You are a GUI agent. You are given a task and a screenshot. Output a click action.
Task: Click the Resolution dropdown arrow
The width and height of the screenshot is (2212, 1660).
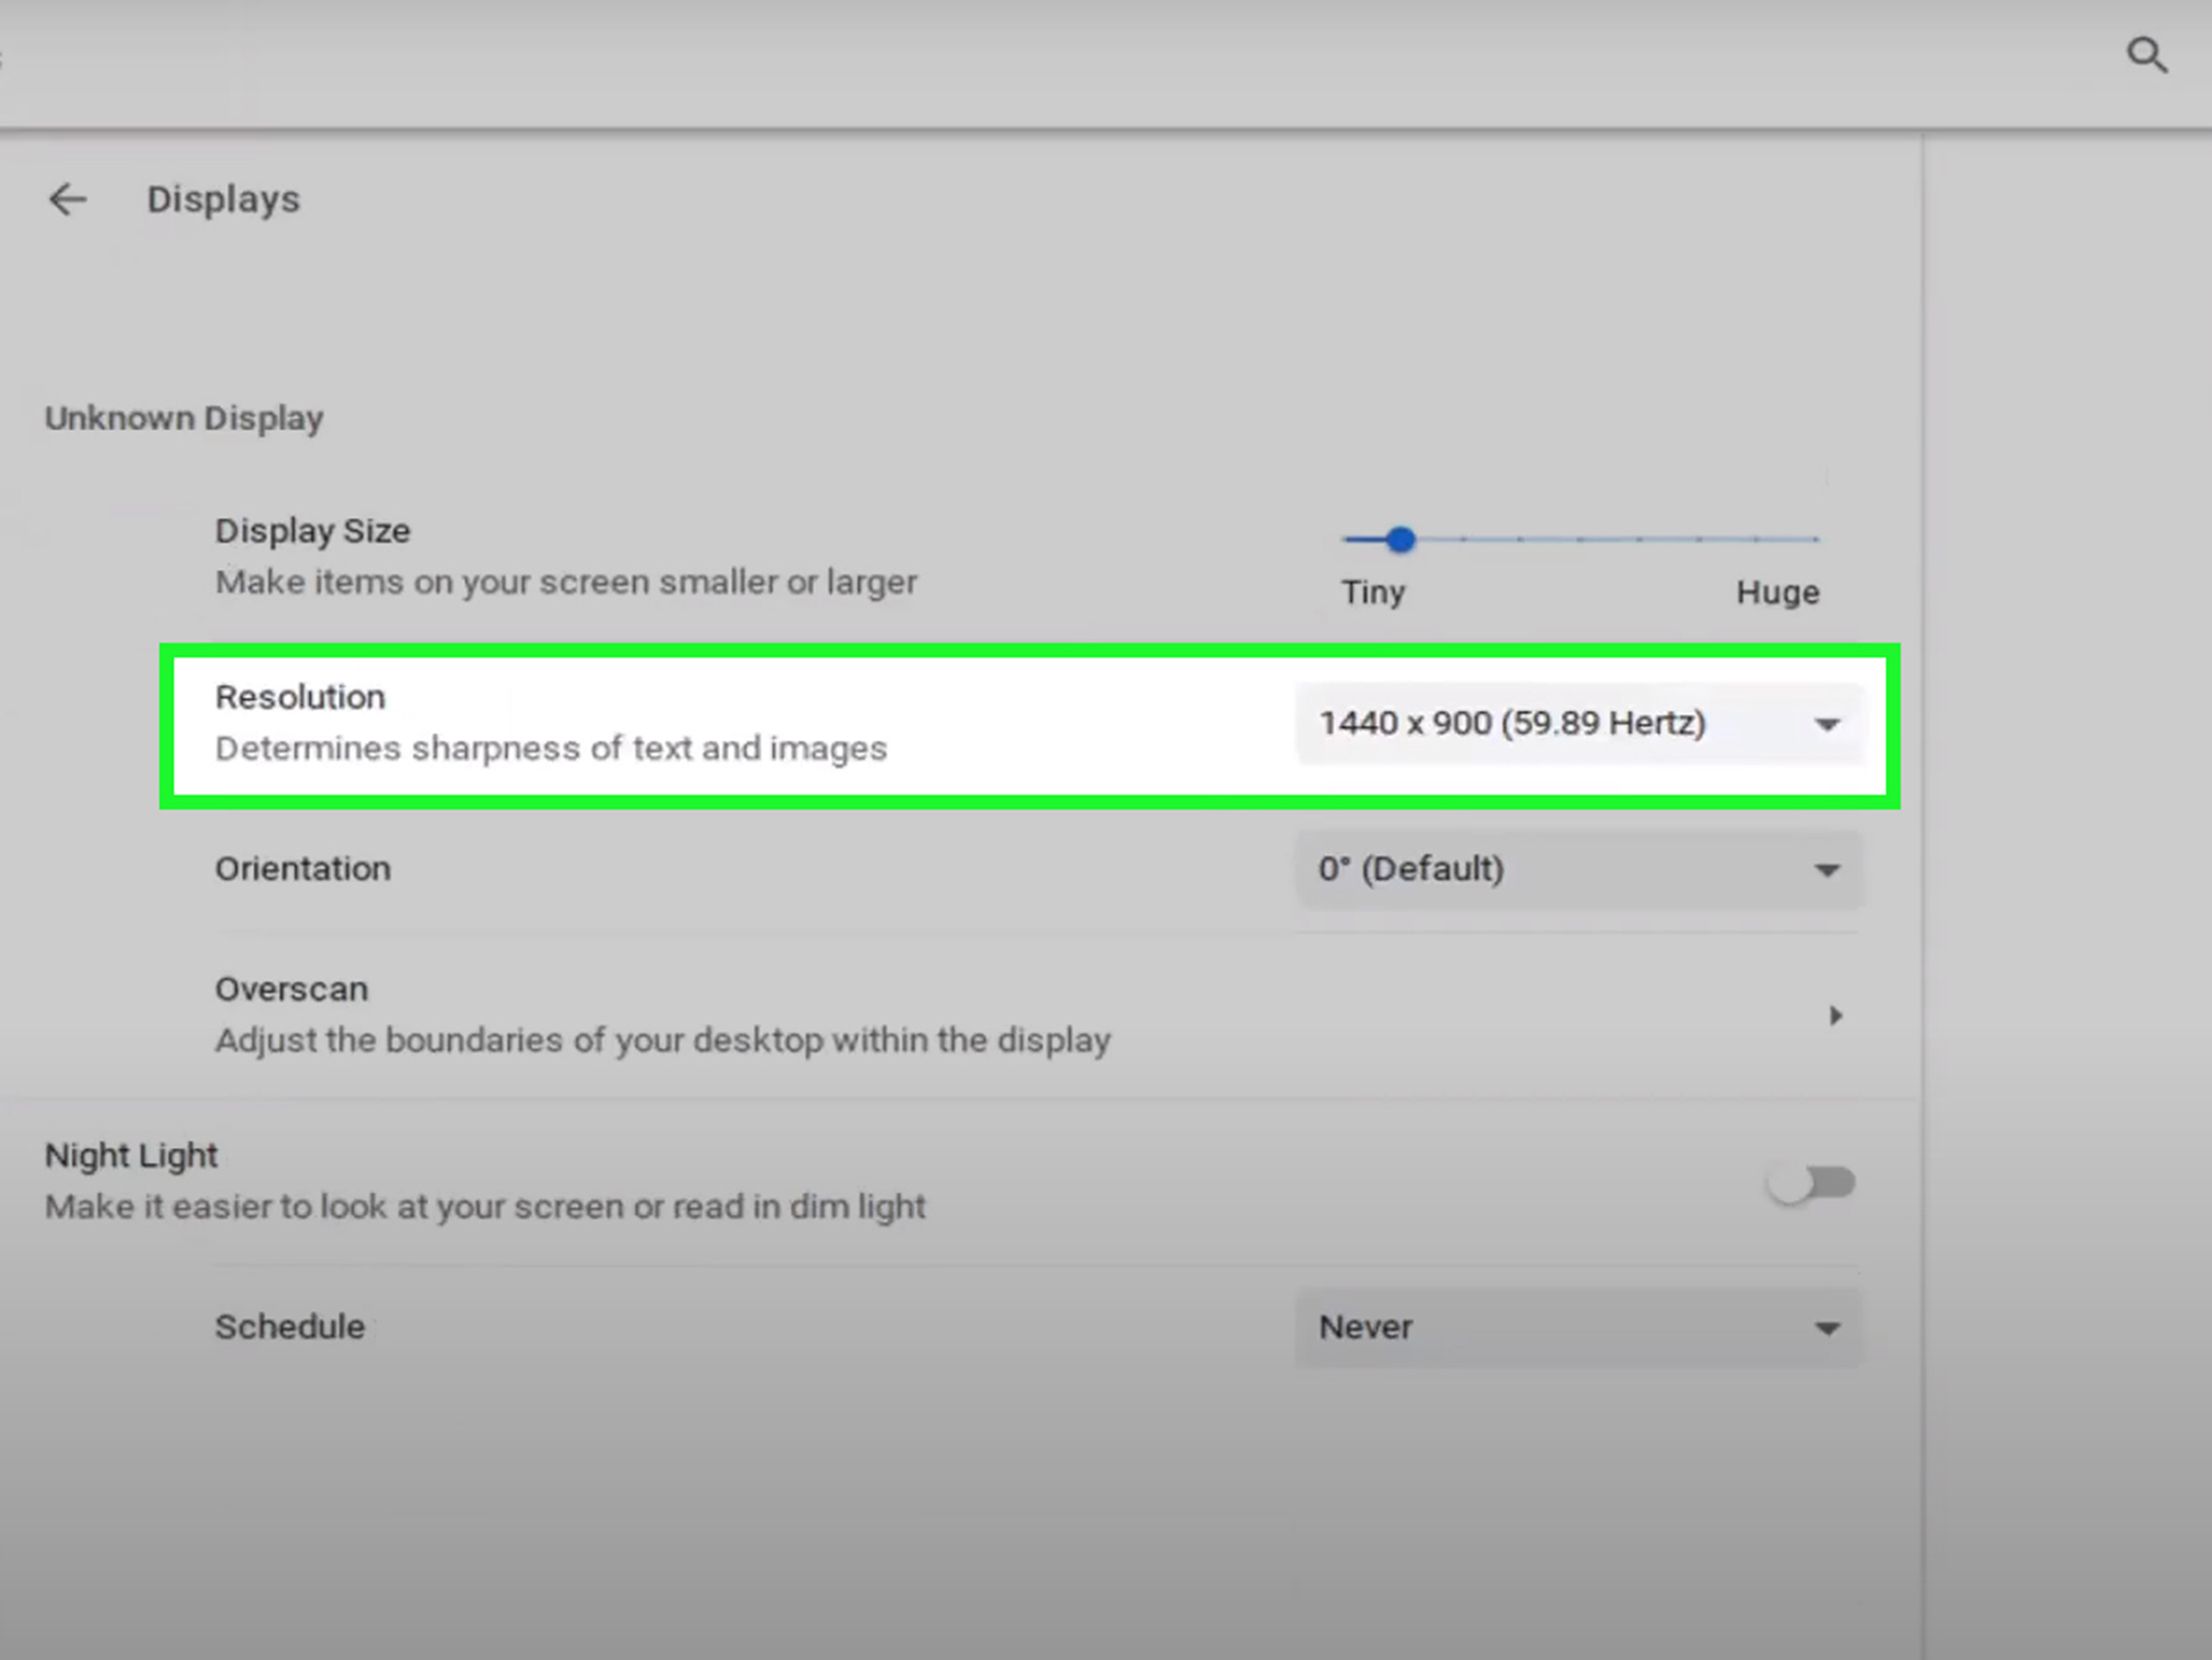coord(1827,725)
